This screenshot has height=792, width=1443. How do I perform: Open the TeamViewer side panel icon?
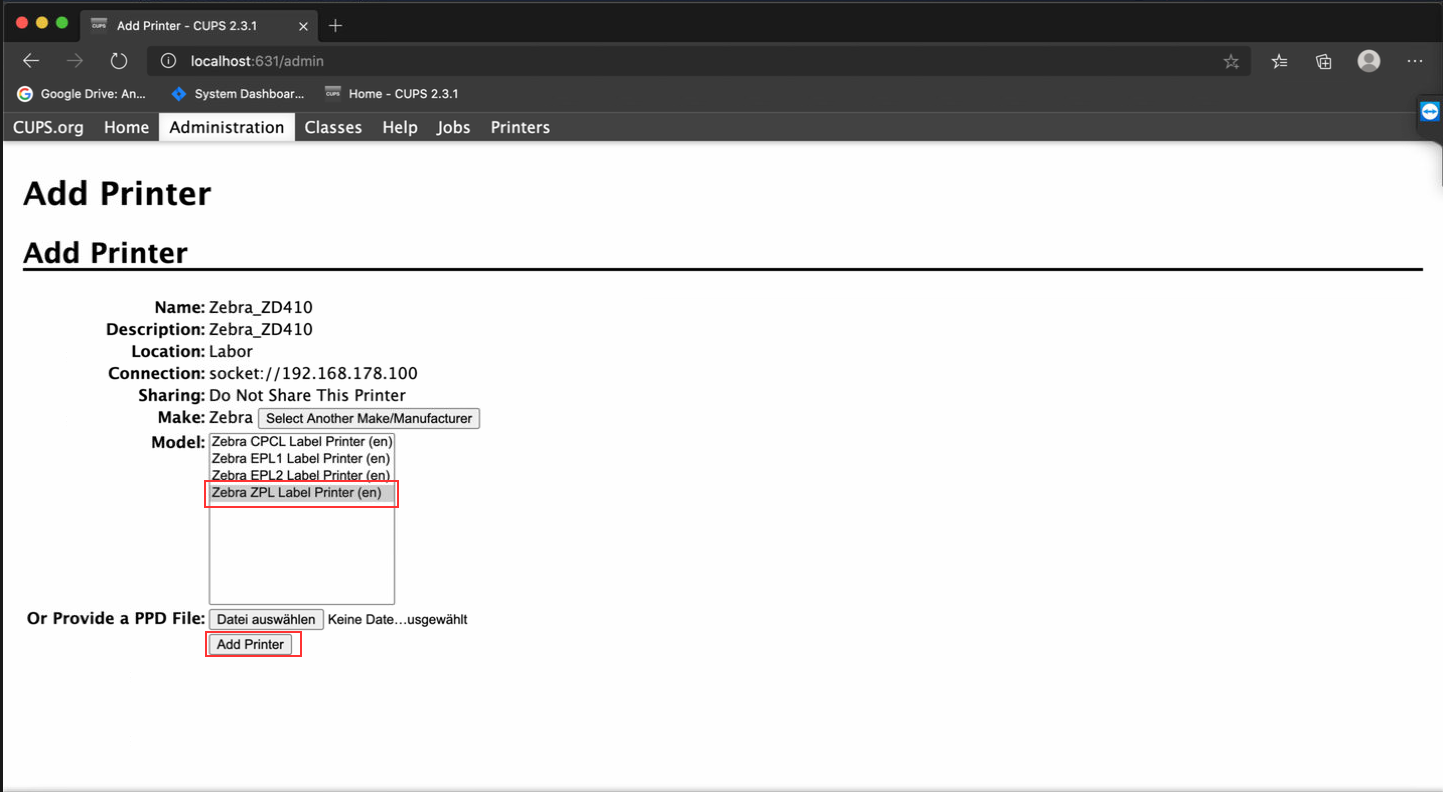click(x=1430, y=112)
